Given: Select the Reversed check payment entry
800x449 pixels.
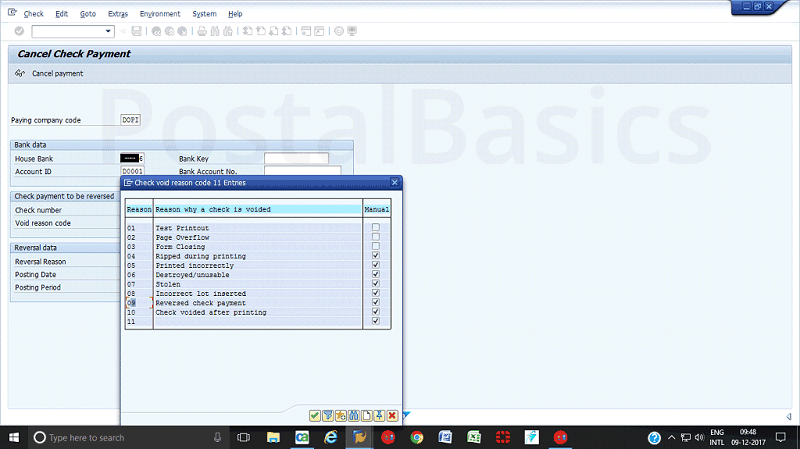Looking at the screenshot, I should (x=200, y=303).
